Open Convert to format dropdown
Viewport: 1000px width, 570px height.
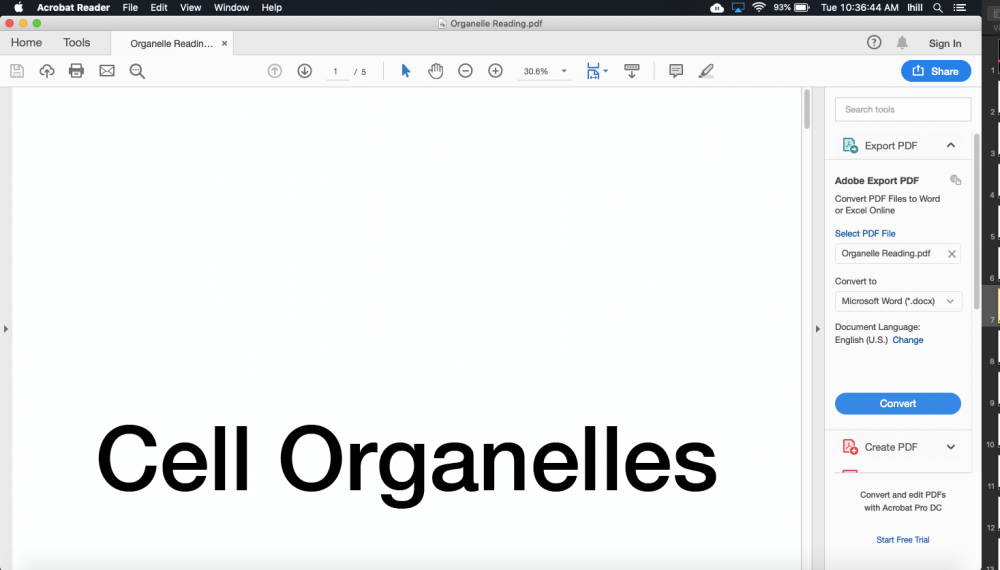(x=898, y=301)
